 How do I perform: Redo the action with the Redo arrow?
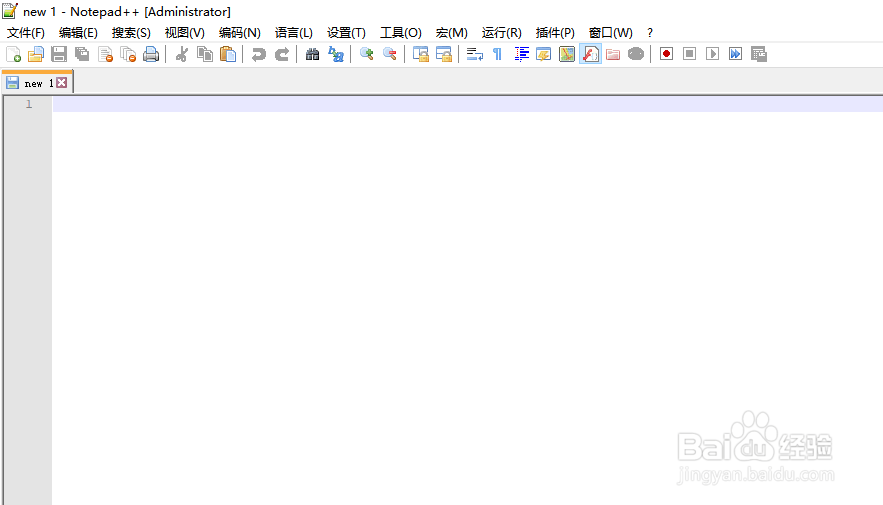tap(282, 54)
